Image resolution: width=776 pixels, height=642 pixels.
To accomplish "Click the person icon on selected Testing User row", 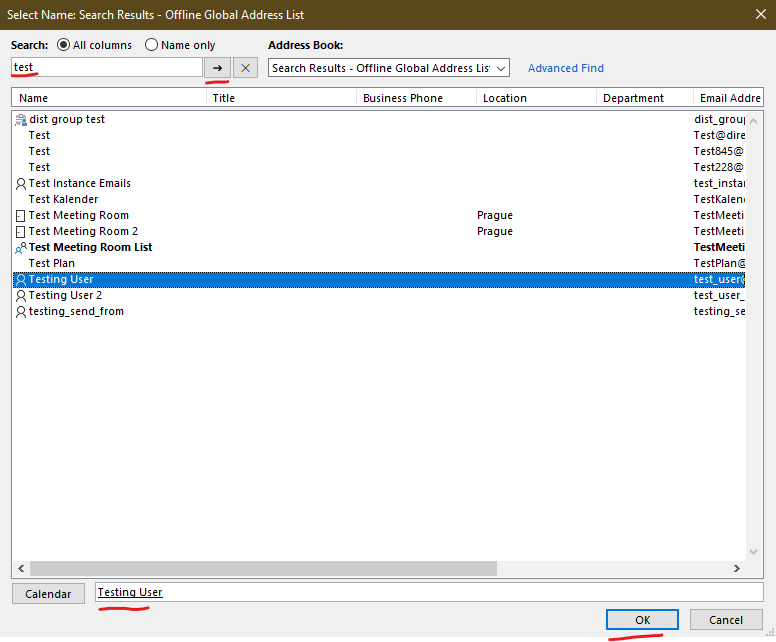I will tap(21, 280).
